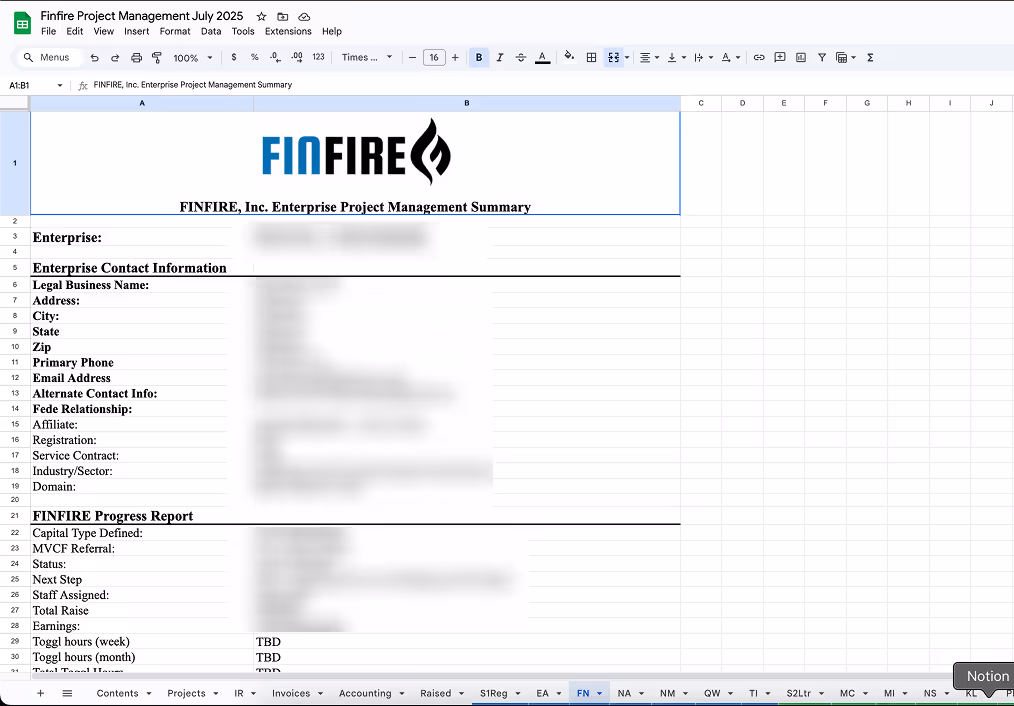Select the 'Enterprise Contact Information' cell
This screenshot has height=706, width=1014.
(142, 268)
